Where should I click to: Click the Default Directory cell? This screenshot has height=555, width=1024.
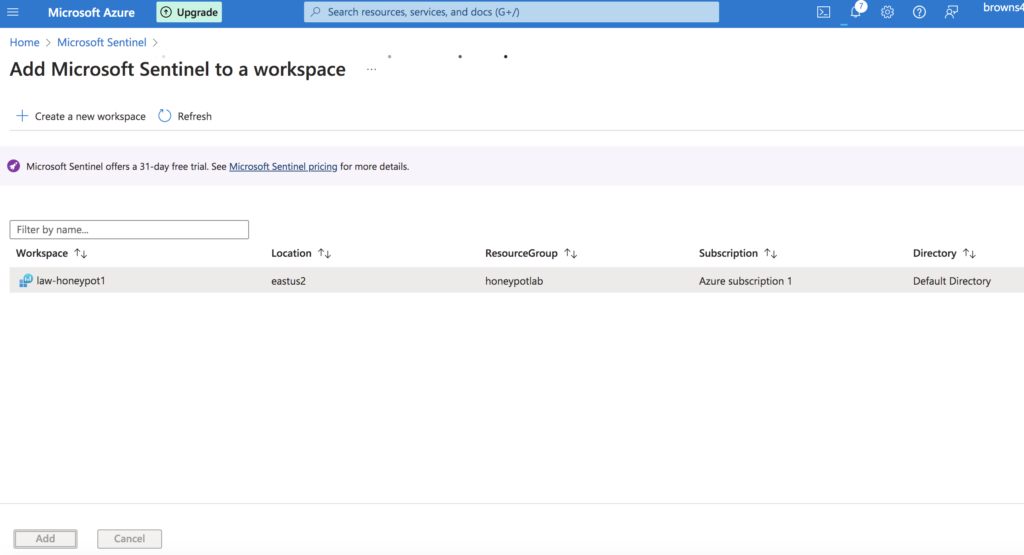click(x=952, y=281)
